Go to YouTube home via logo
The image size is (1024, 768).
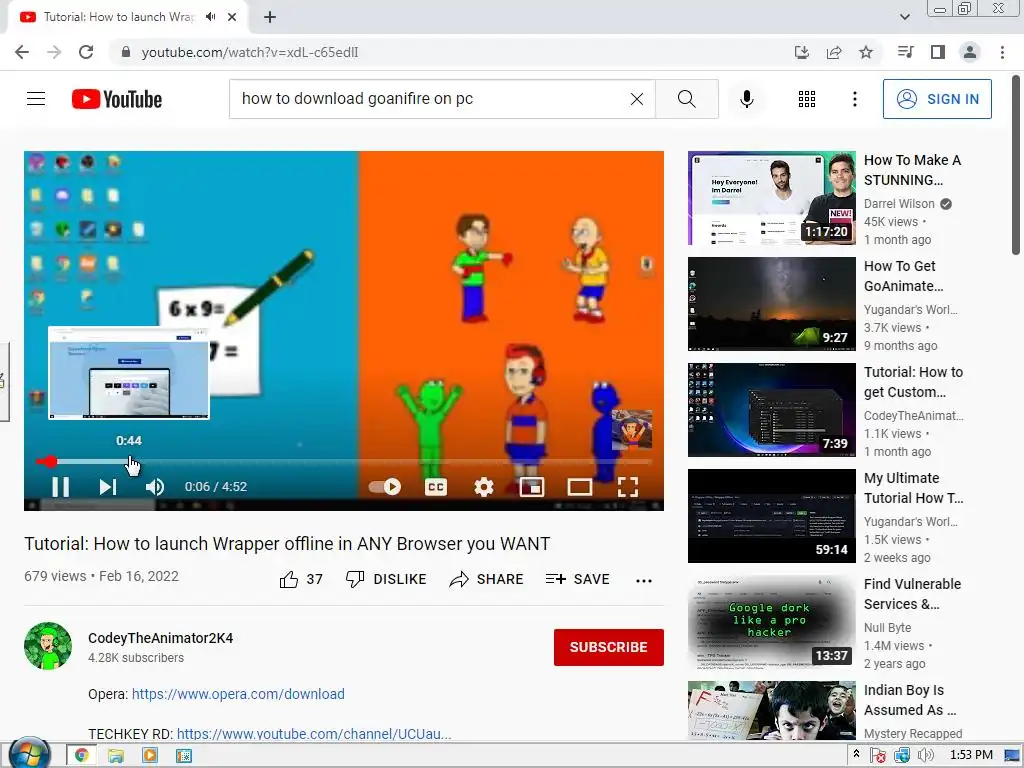117,99
